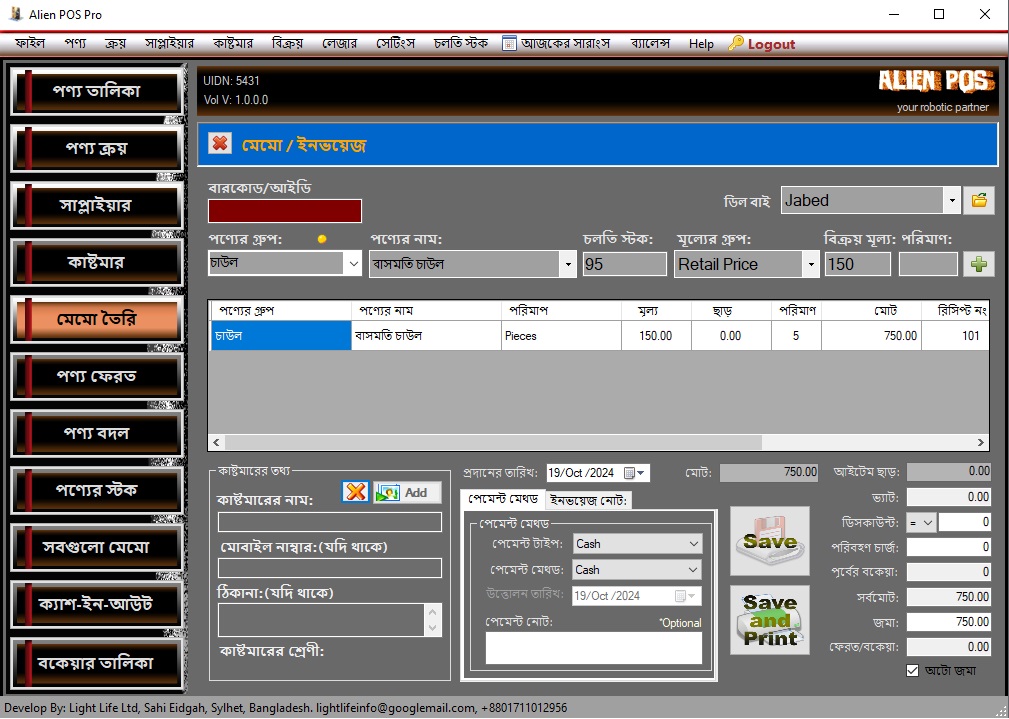This screenshot has width=1009, height=719.
Task: Open the folder icon next to Jabed
Action: (x=979, y=200)
